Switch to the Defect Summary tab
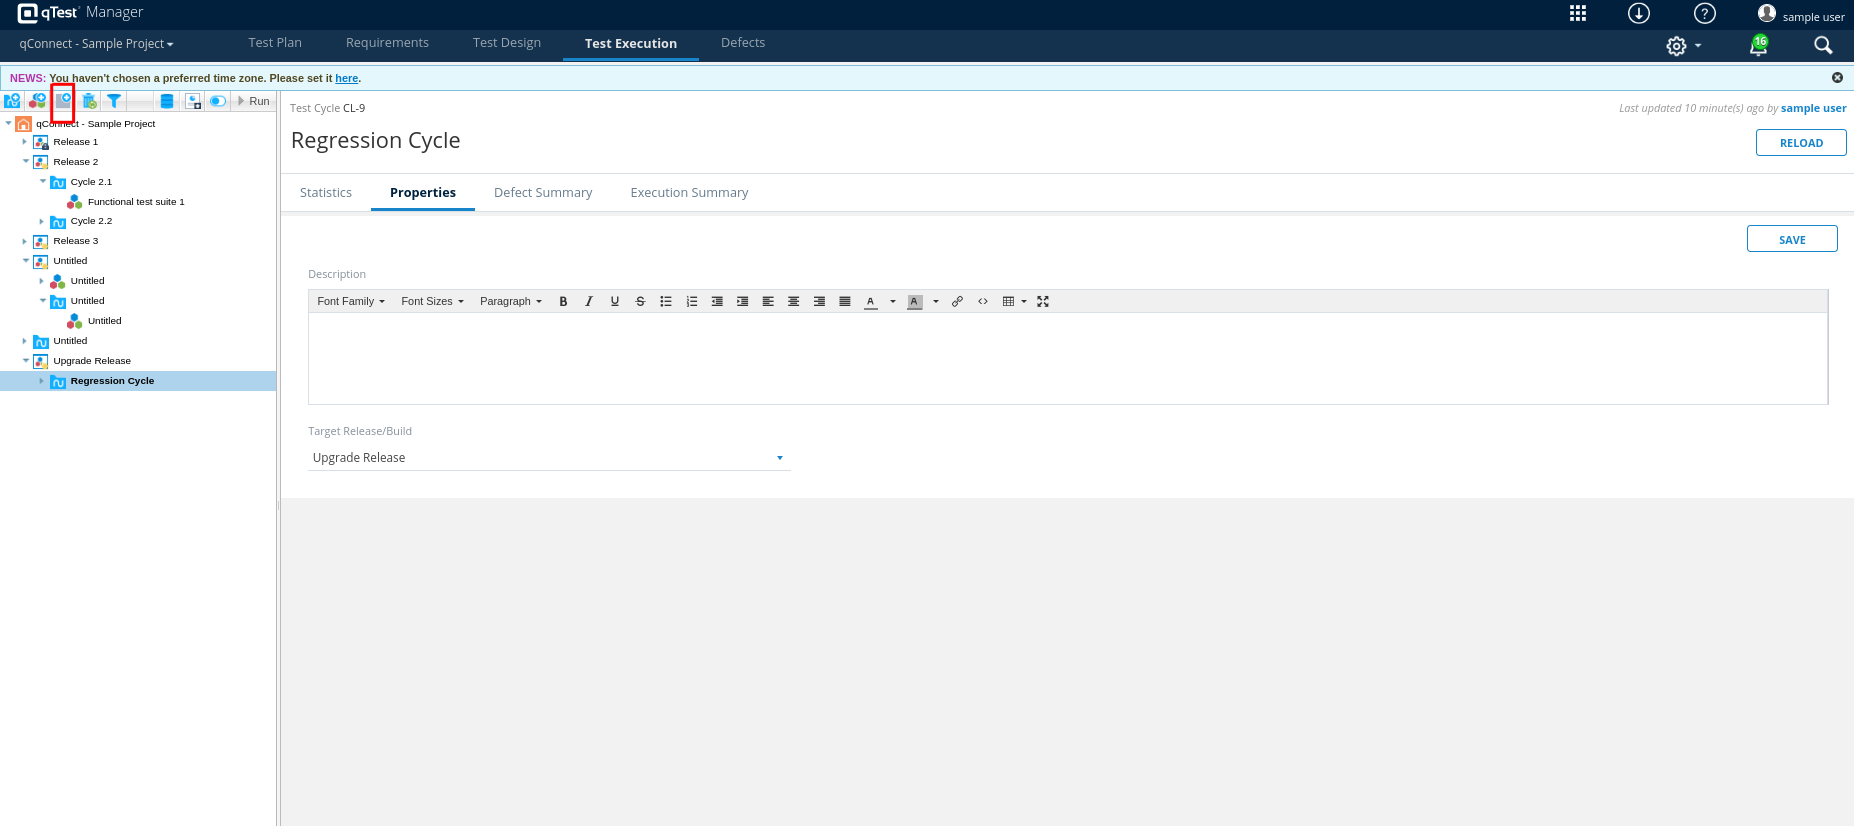The image size is (1854, 826). point(542,193)
